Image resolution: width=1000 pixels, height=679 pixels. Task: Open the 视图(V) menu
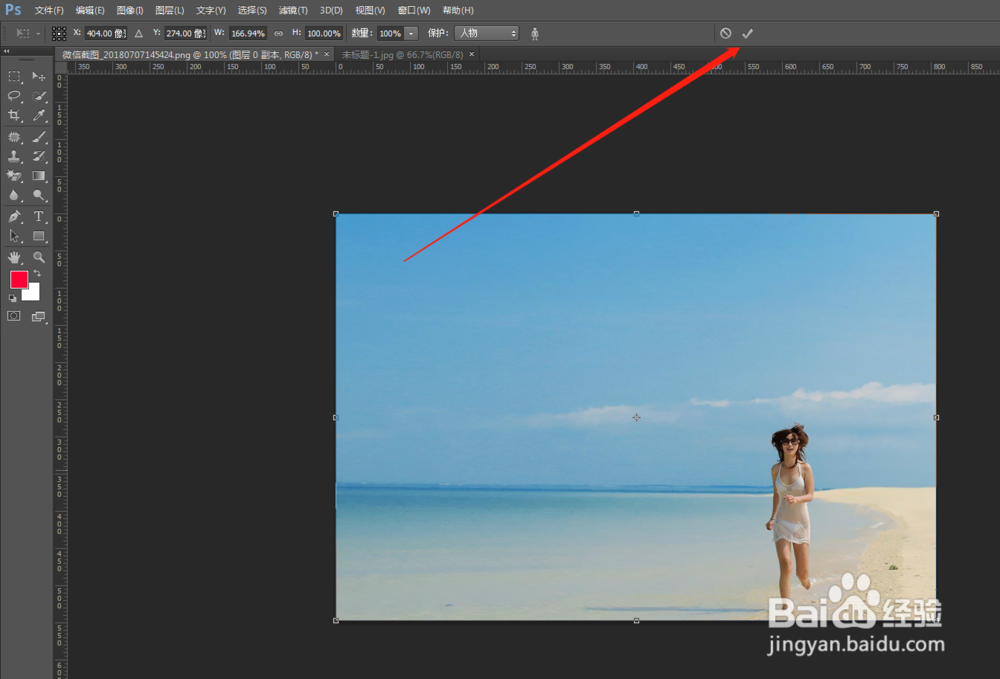tap(370, 10)
